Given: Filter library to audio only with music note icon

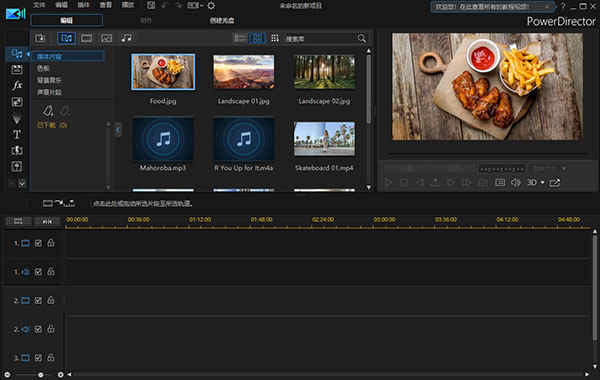Looking at the screenshot, I should [126, 38].
